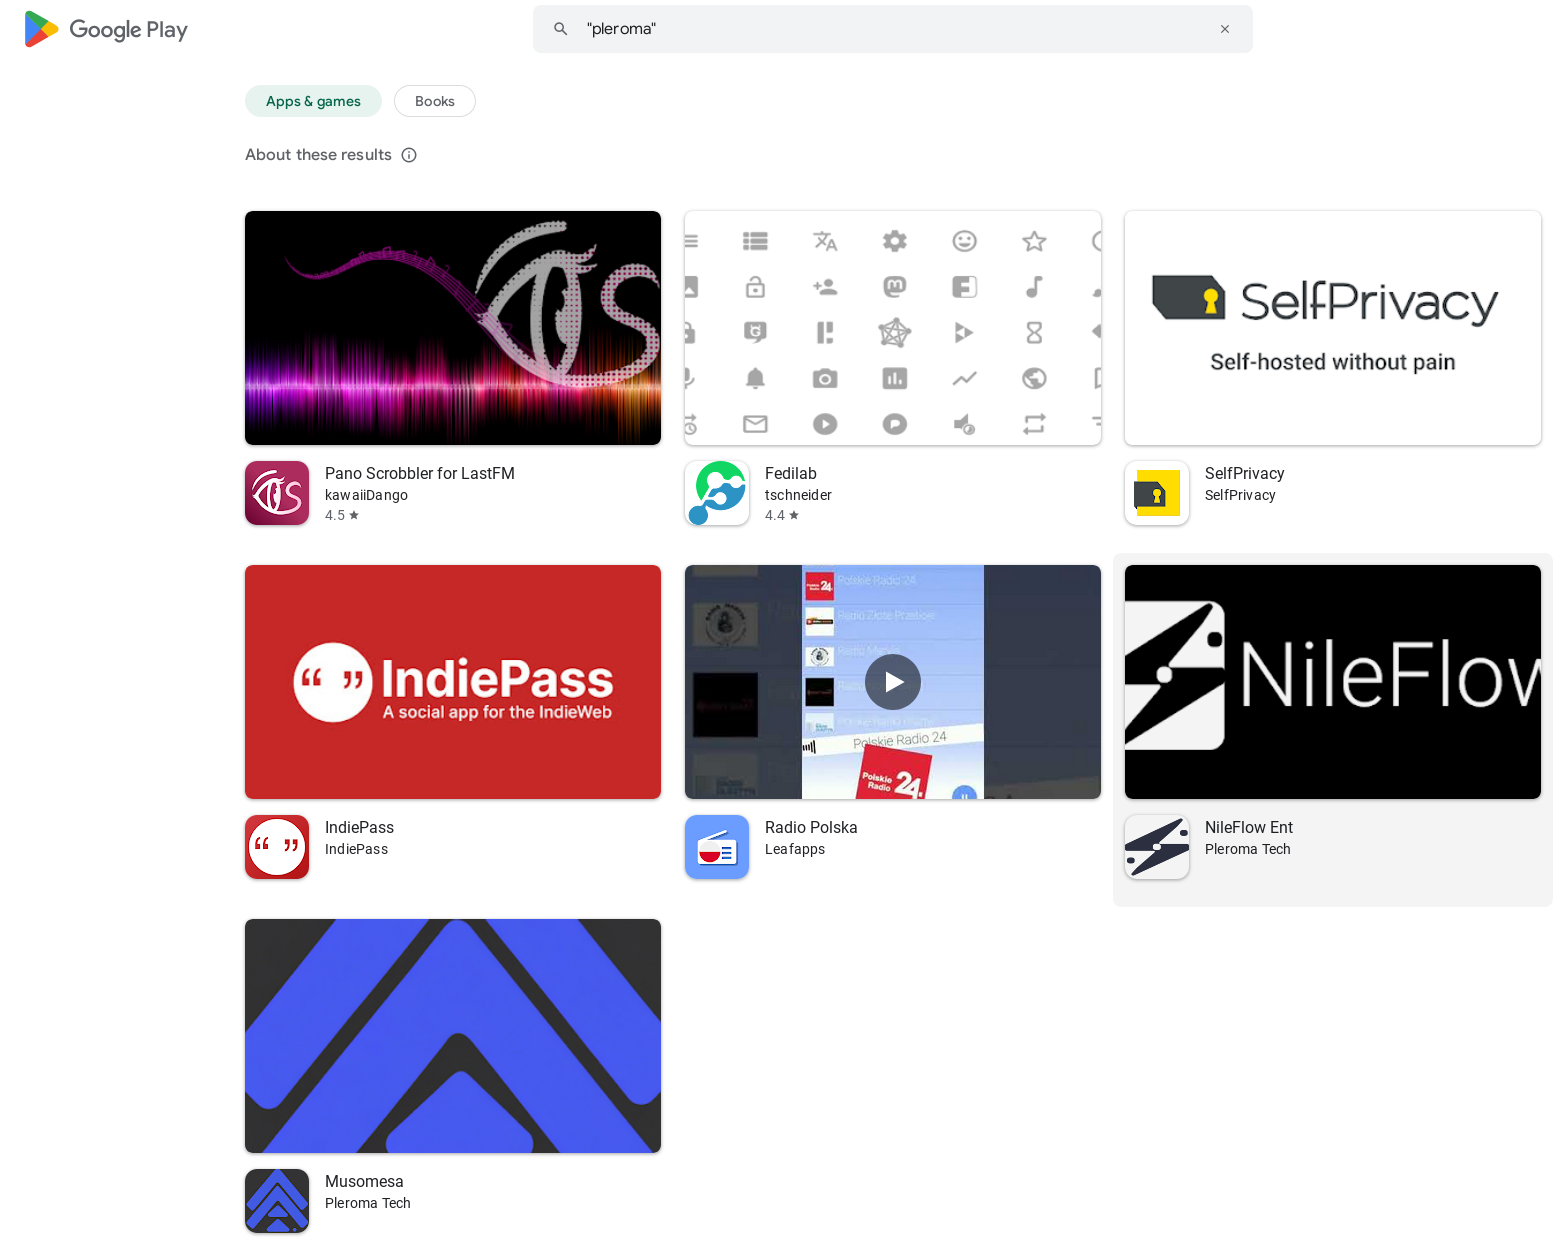This screenshot has height=1251, width=1564.
Task: Click the add-person icon in Fedilab banner
Action: (825, 287)
